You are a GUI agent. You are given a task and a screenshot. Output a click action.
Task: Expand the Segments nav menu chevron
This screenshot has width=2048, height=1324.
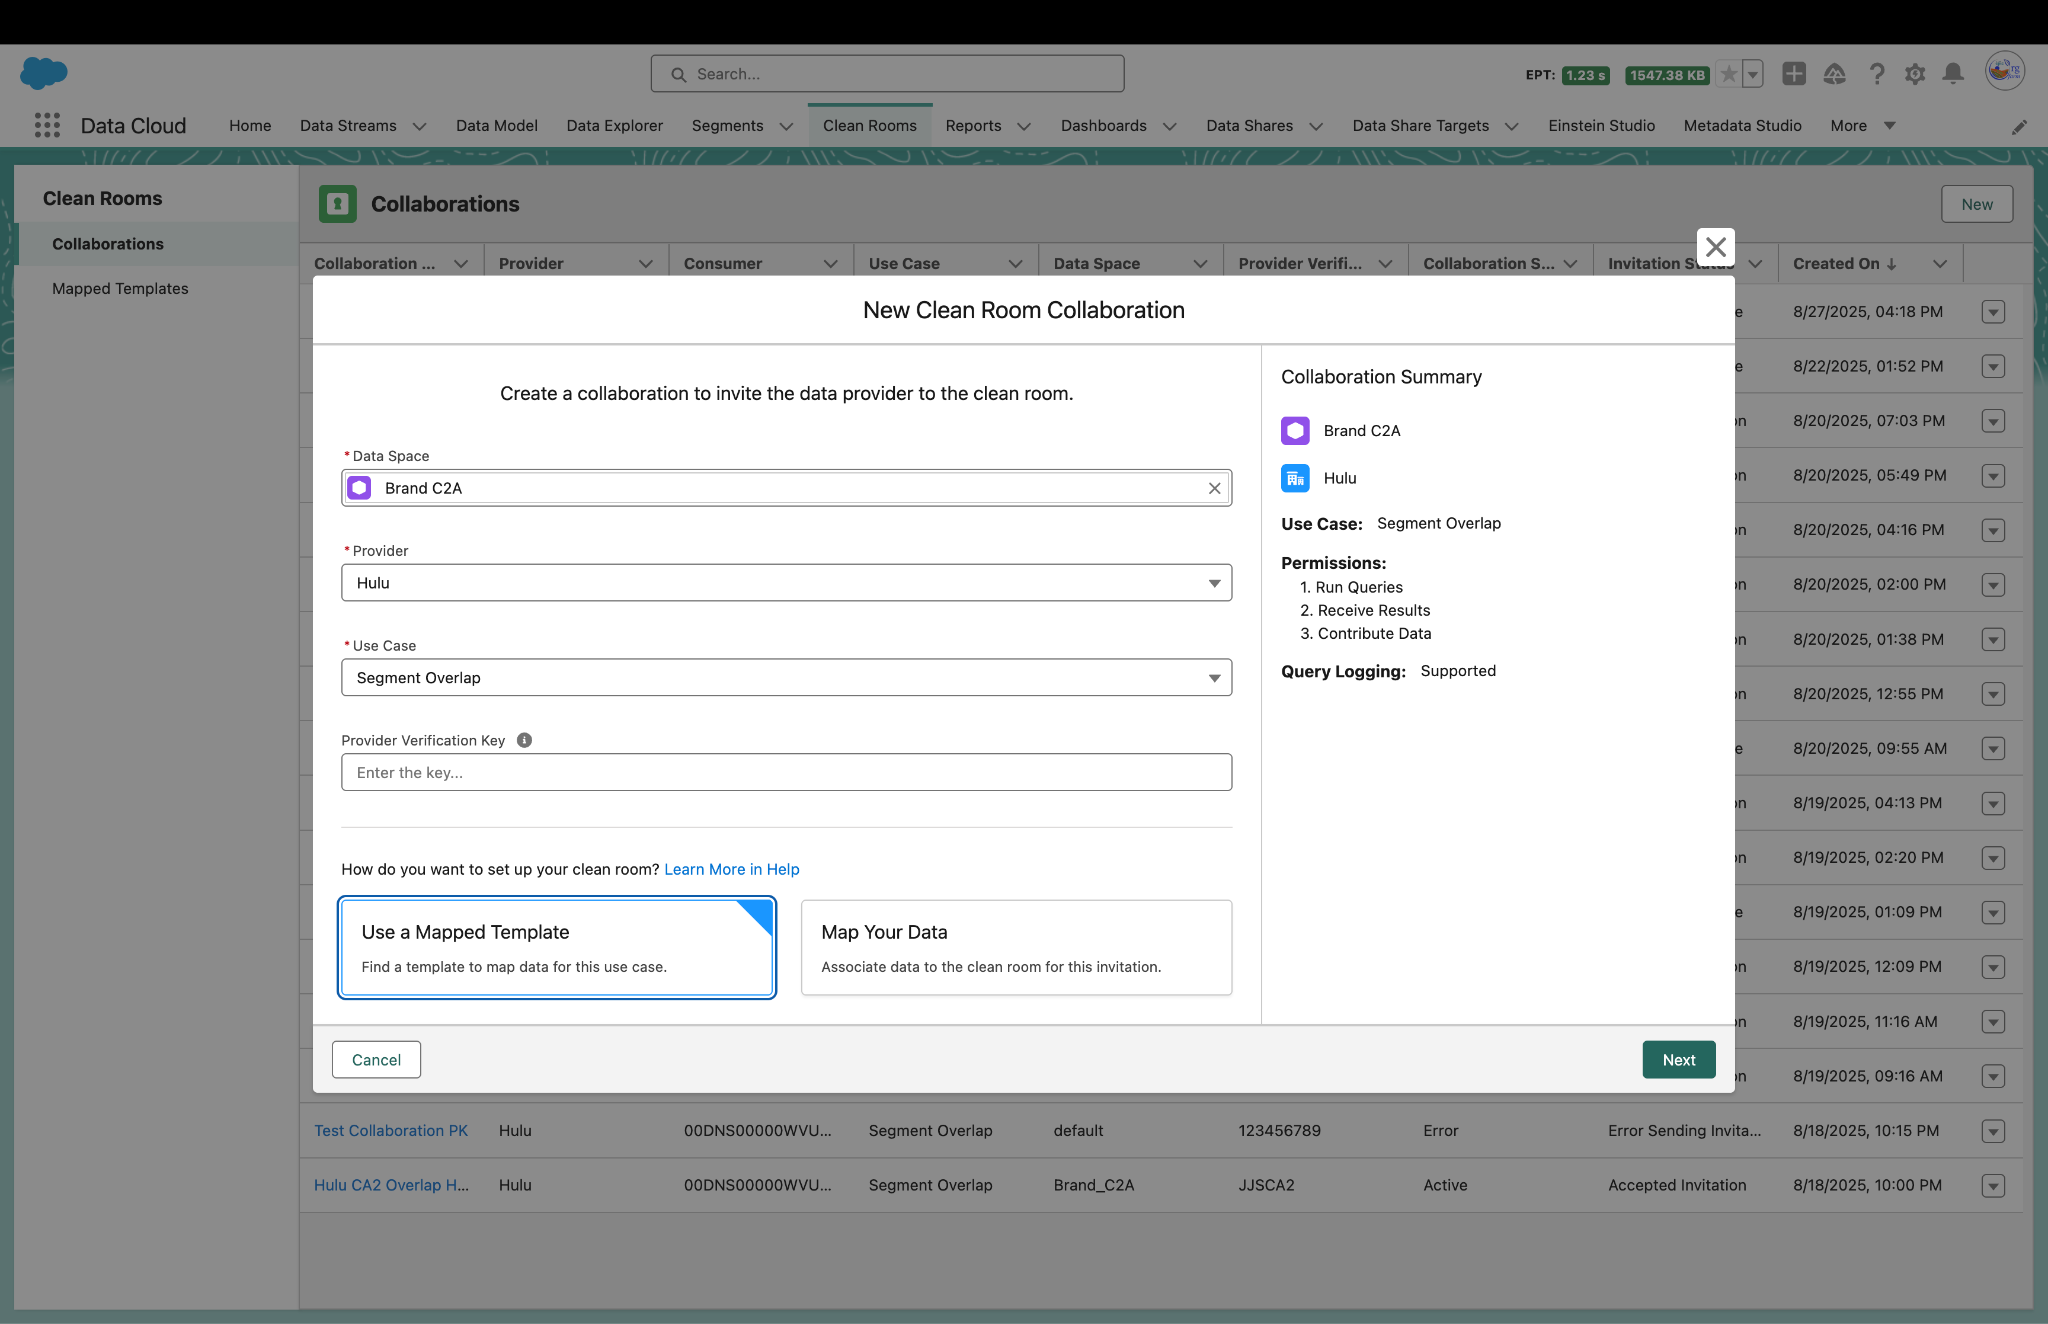pyautogui.click(x=786, y=126)
